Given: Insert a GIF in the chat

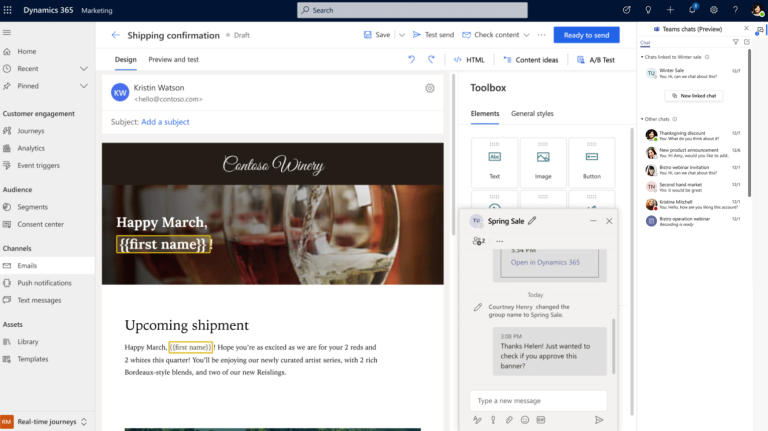Looking at the screenshot, I should click(541, 420).
